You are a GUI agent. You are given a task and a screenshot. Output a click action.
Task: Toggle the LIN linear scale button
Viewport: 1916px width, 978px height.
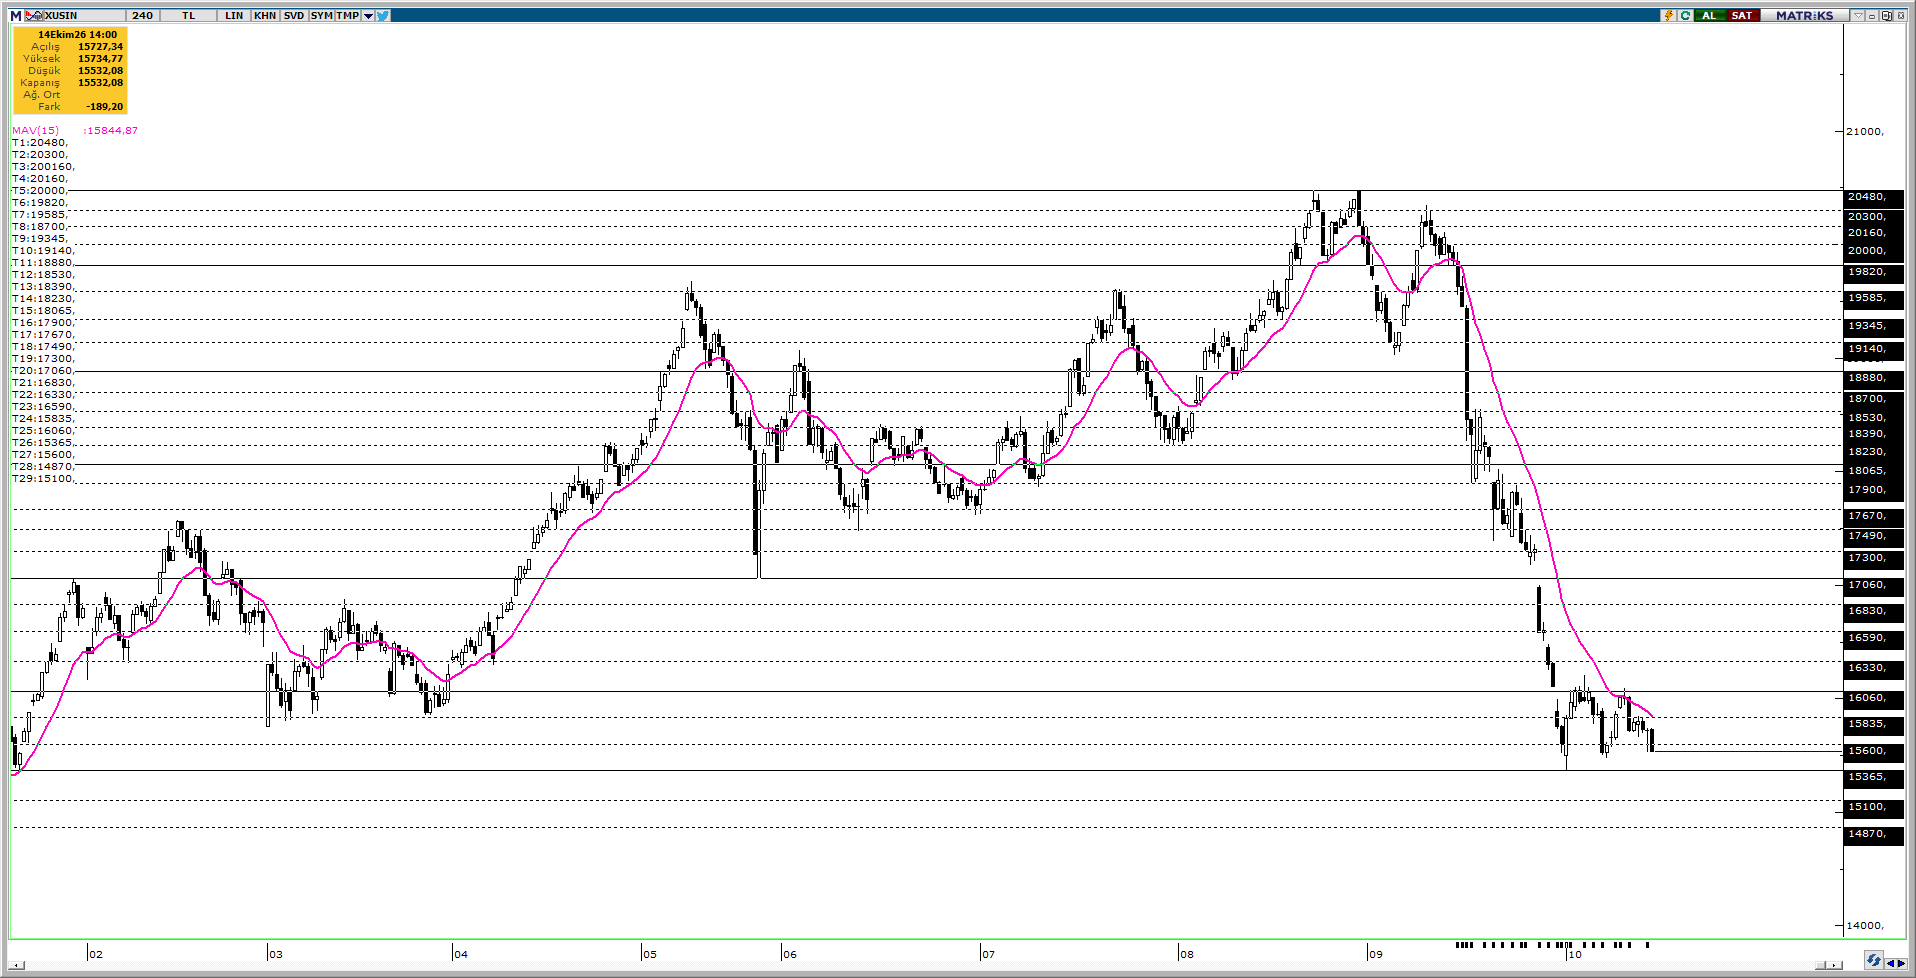coord(234,16)
